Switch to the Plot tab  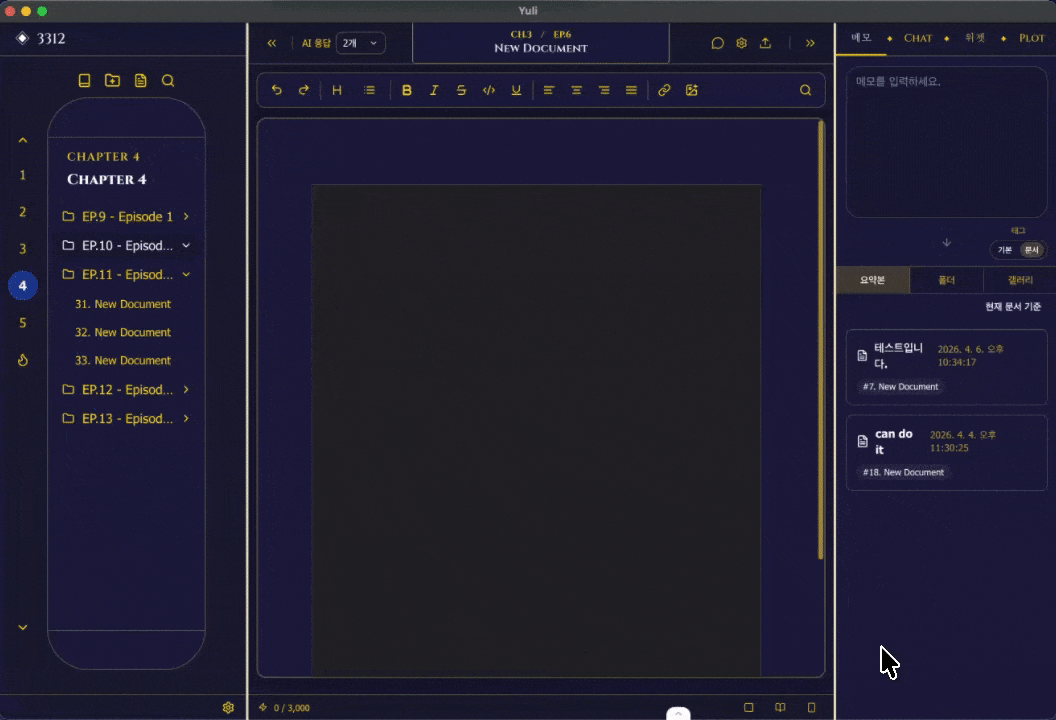[x=1031, y=38]
